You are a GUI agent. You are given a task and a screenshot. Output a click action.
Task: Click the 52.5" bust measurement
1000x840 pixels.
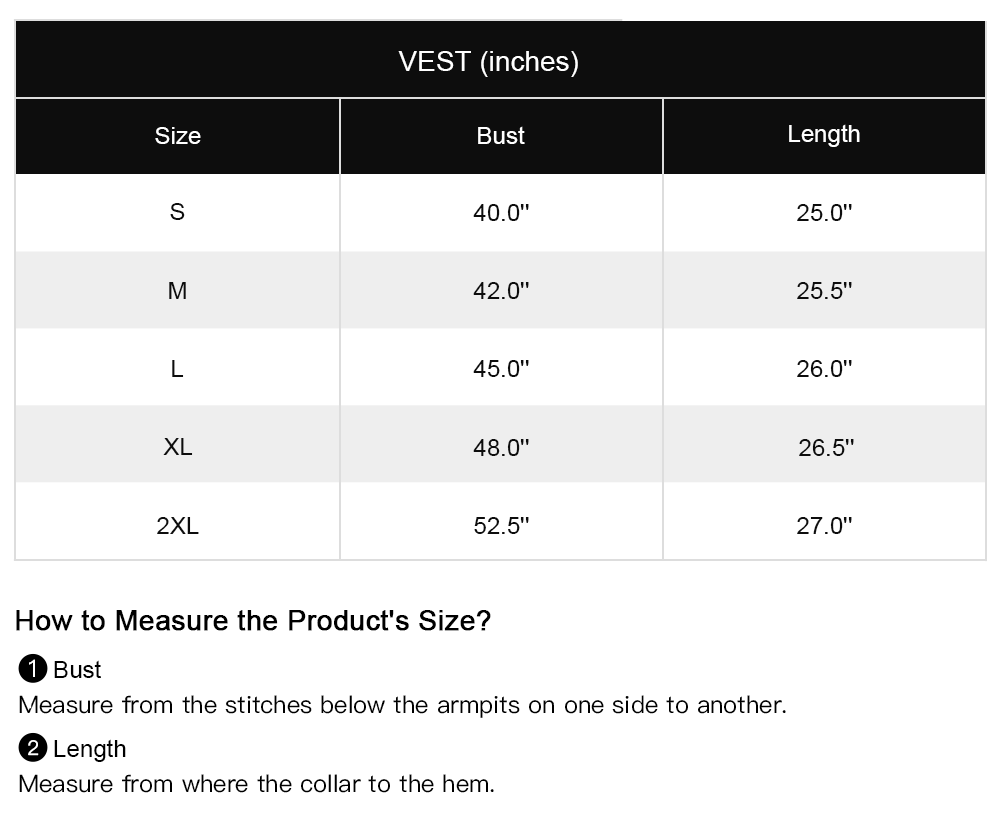pos(501,525)
